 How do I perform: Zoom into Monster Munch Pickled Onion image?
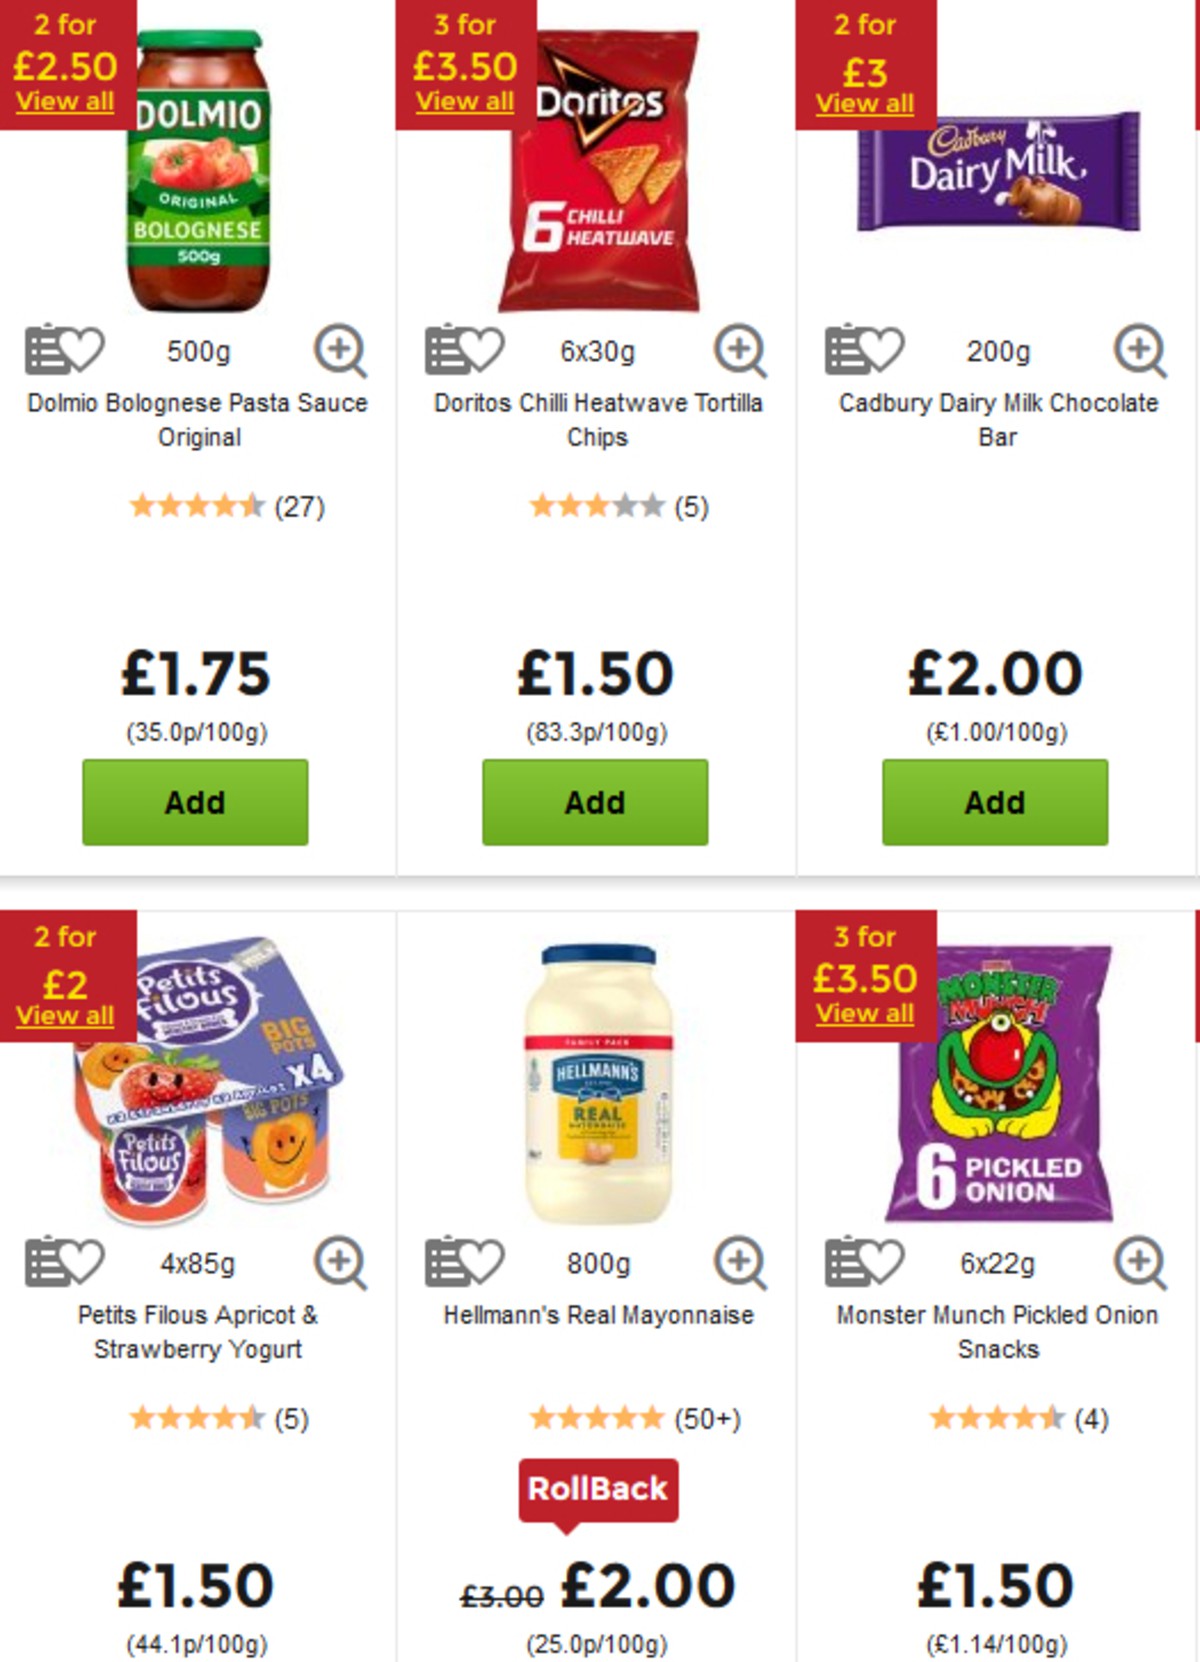(x=1137, y=1263)
